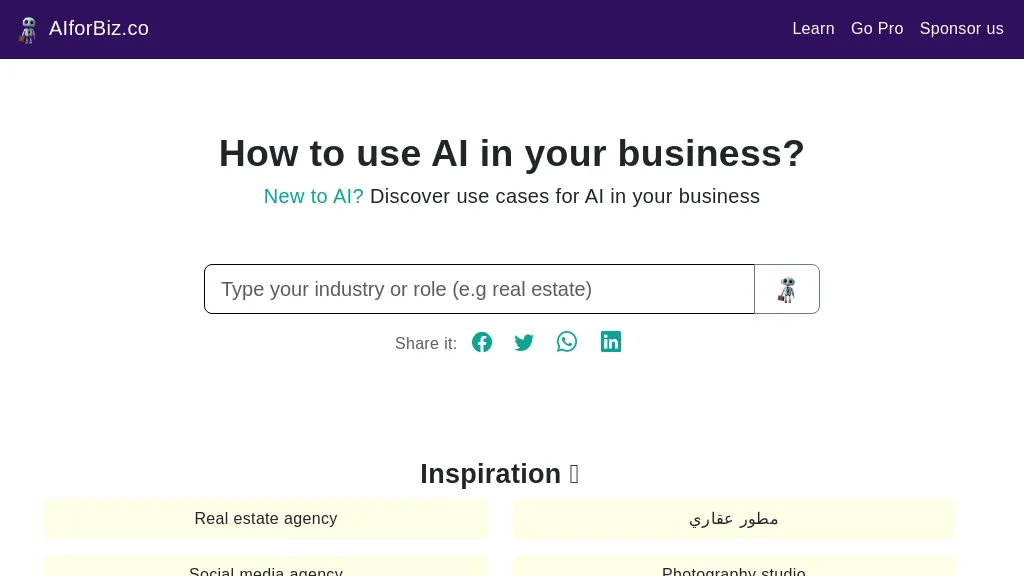1024x576 pixels.
Task: Share via the WhatsApp icon
Action: click(567, 342)
